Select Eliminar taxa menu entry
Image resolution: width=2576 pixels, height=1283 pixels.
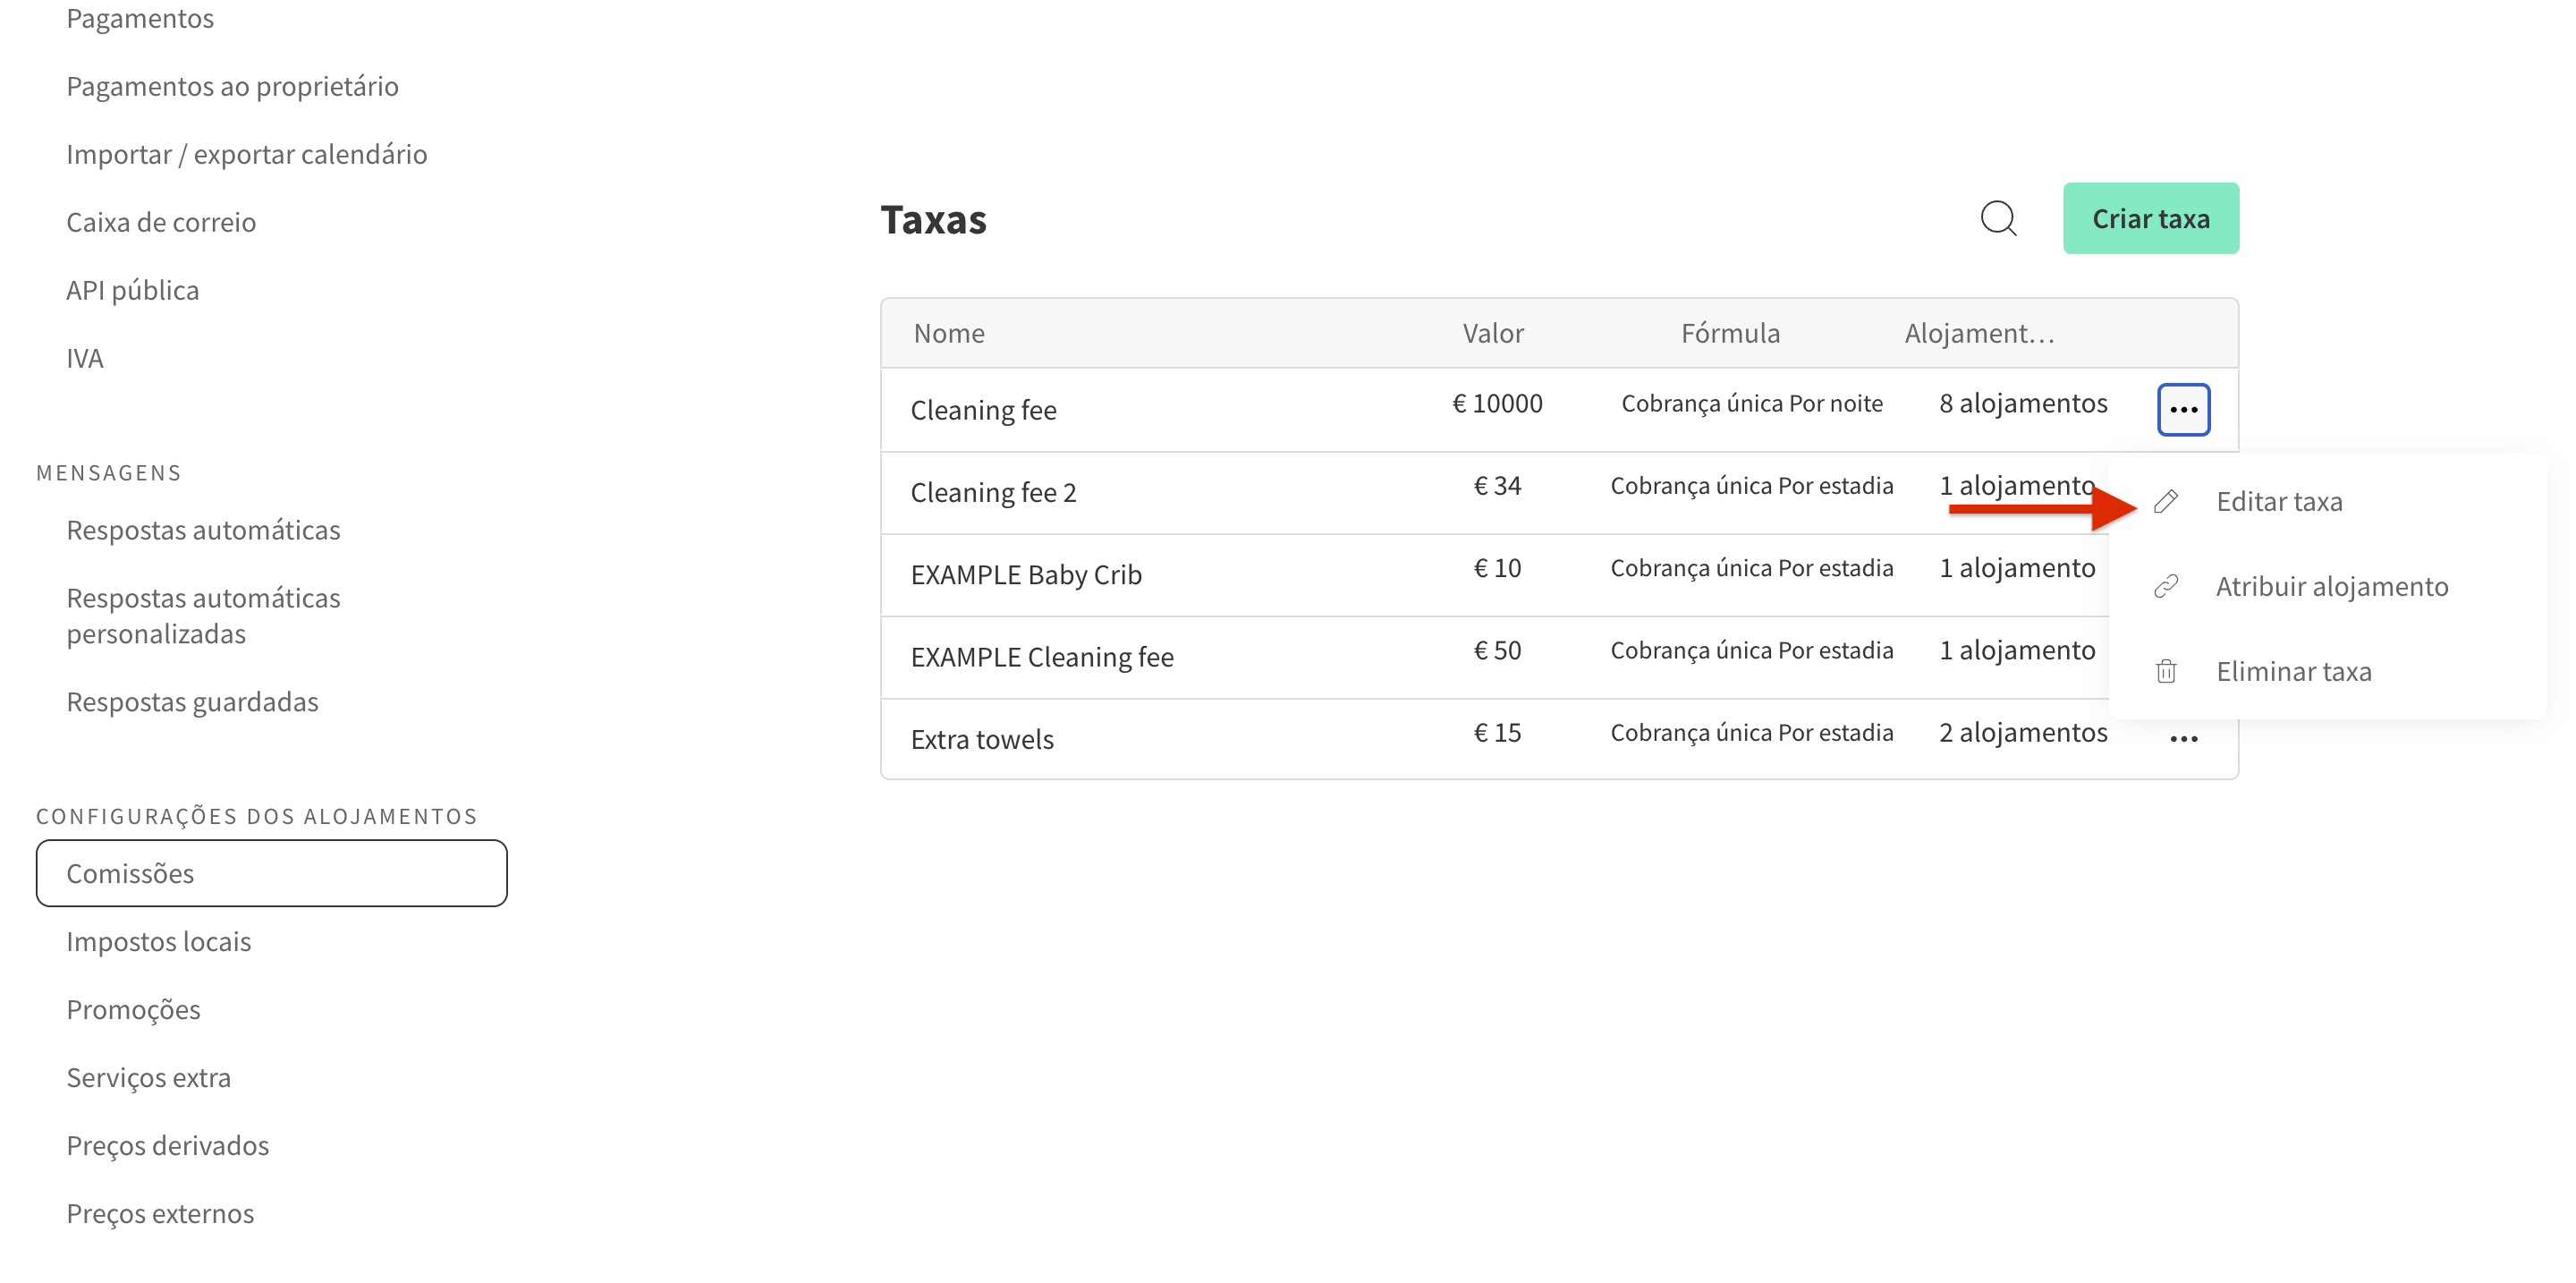click(x=2292, y=671)
